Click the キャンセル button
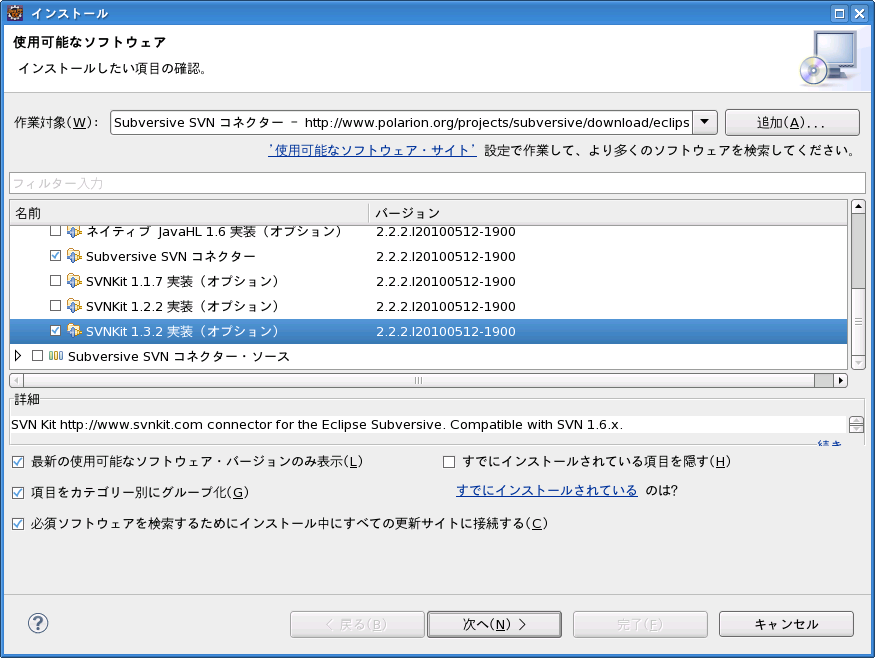The width and height of the screenshot is (875, 658). [786, 624]
